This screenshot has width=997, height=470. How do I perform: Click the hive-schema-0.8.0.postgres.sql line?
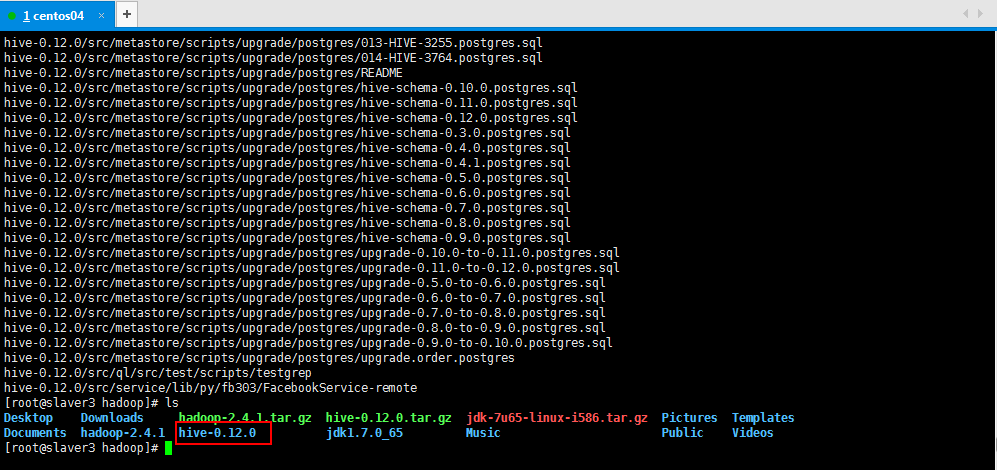tap(287, 223)
